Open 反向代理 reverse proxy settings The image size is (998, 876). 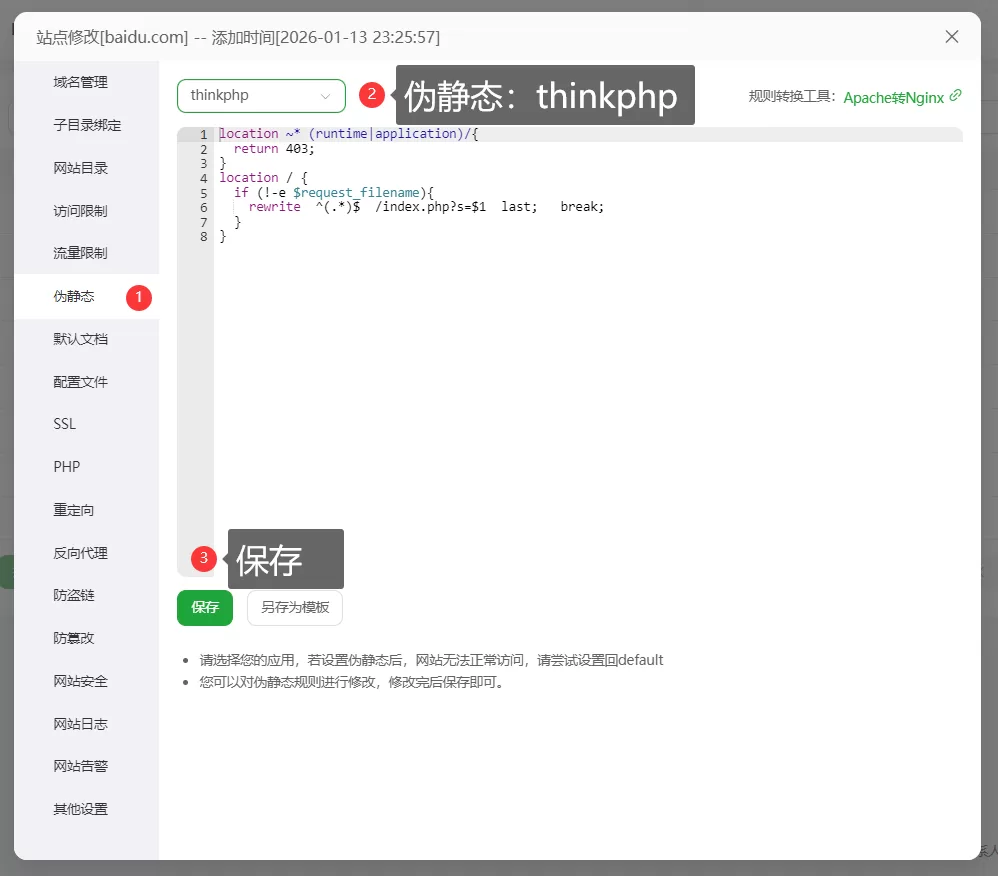coord(80,552)
